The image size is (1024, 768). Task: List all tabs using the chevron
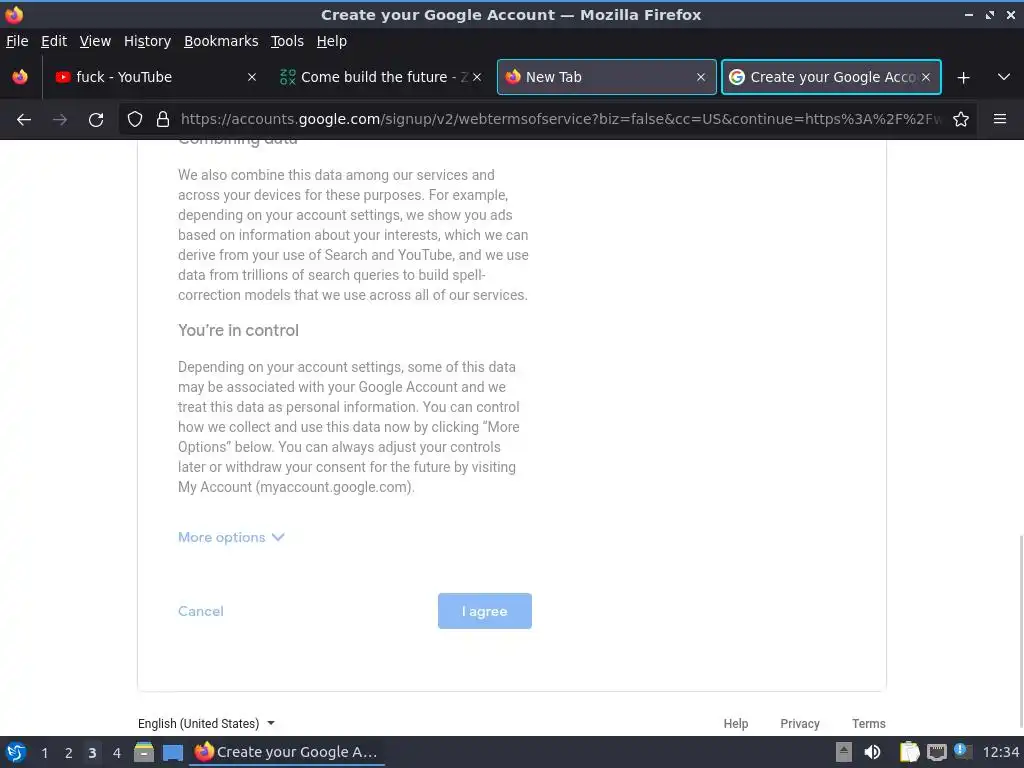tap(1004, 77)
